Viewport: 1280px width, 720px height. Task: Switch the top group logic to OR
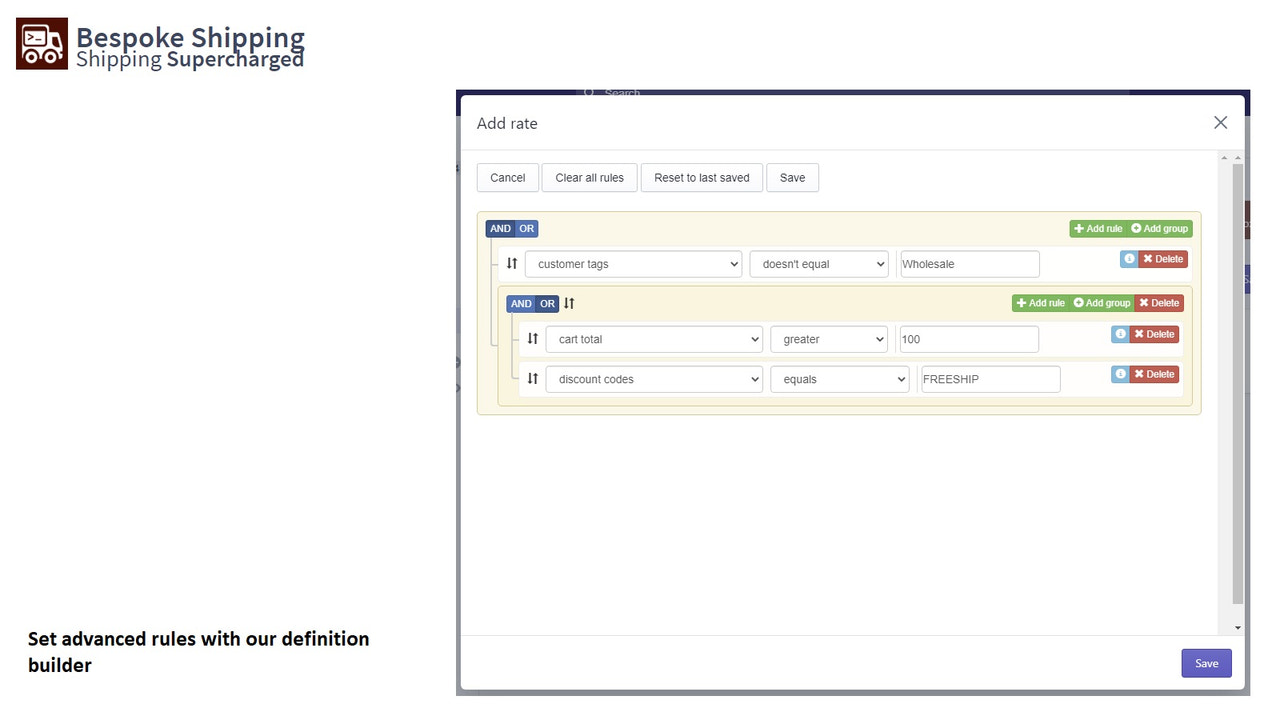[x=527, y=228]
